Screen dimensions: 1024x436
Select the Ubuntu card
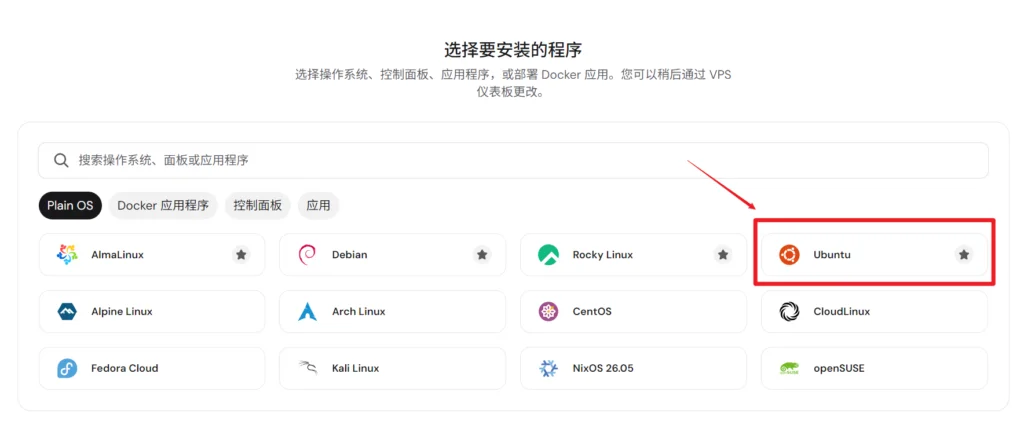[874, 255]
